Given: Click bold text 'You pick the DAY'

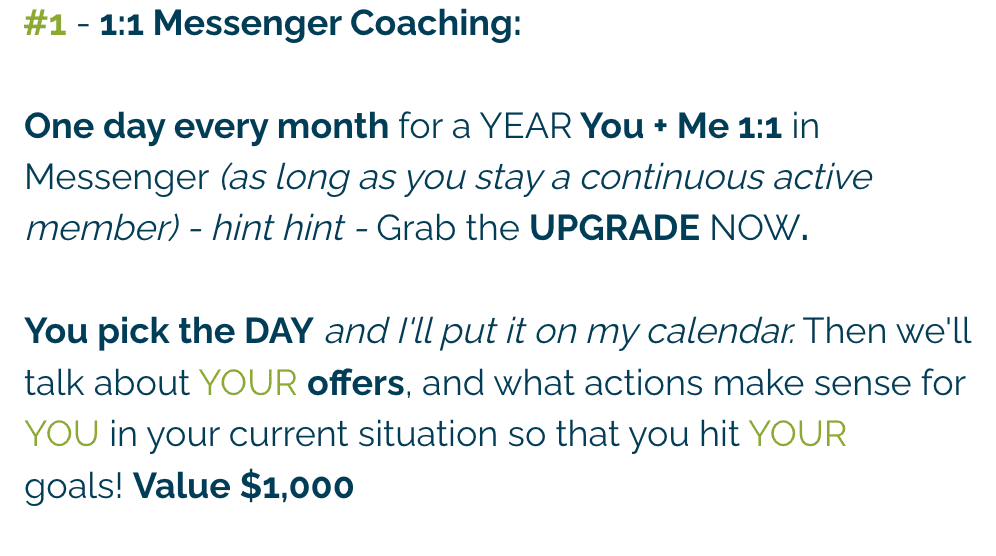Looking at the screenshot, I should 169,331.
